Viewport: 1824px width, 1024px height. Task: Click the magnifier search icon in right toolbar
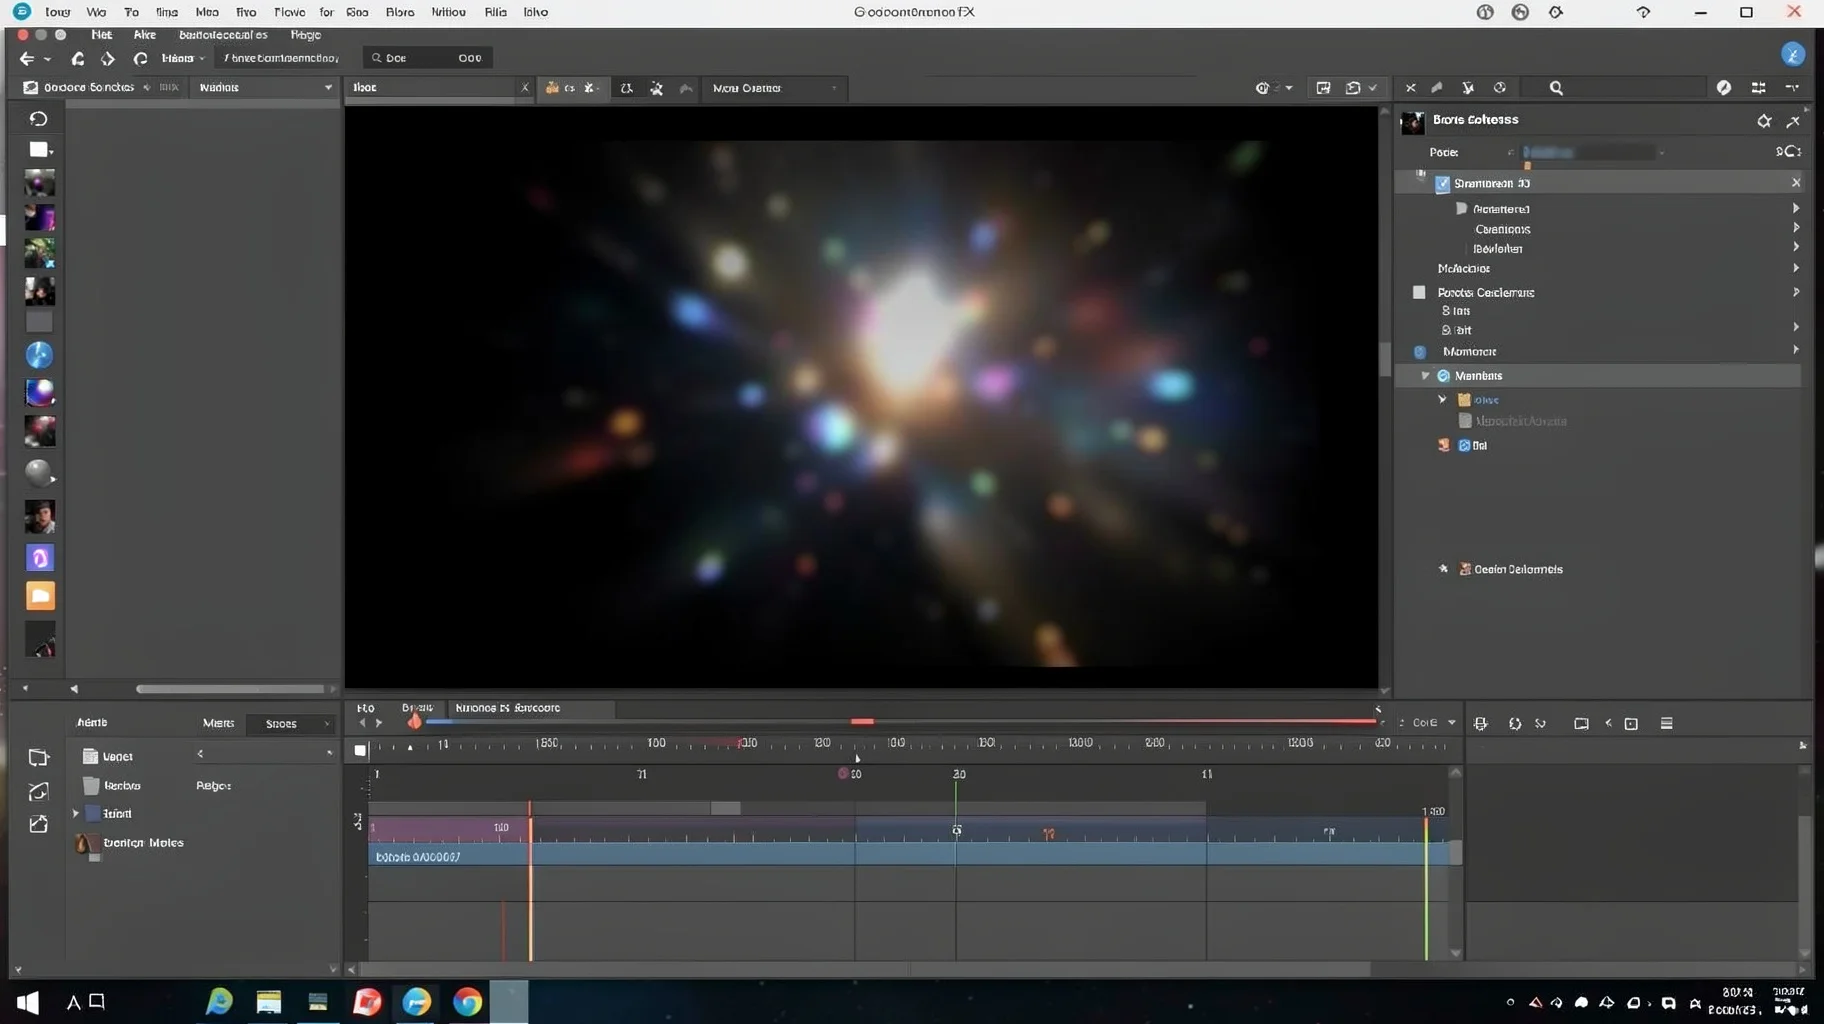pyautogui.click(x=1556, y=88)
